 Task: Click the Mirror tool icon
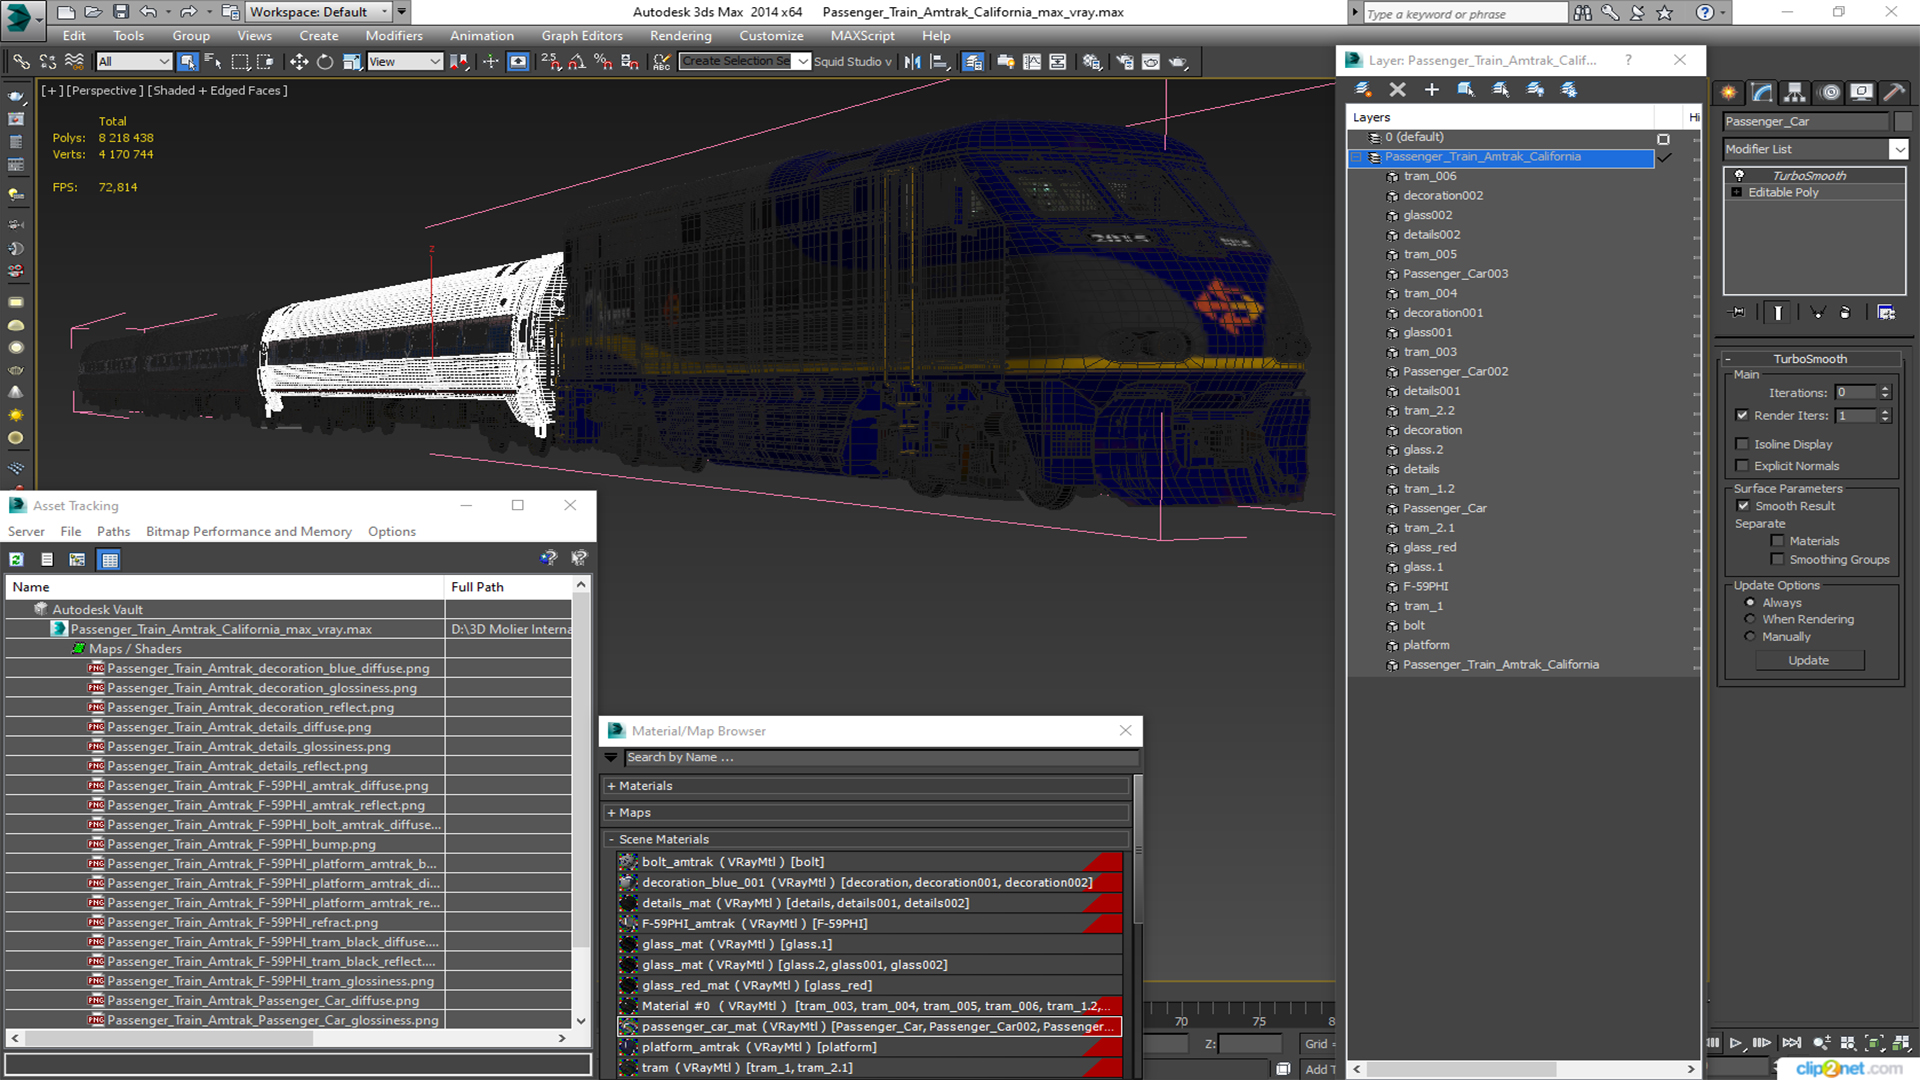pyautogui.click(x=912, y=62)
